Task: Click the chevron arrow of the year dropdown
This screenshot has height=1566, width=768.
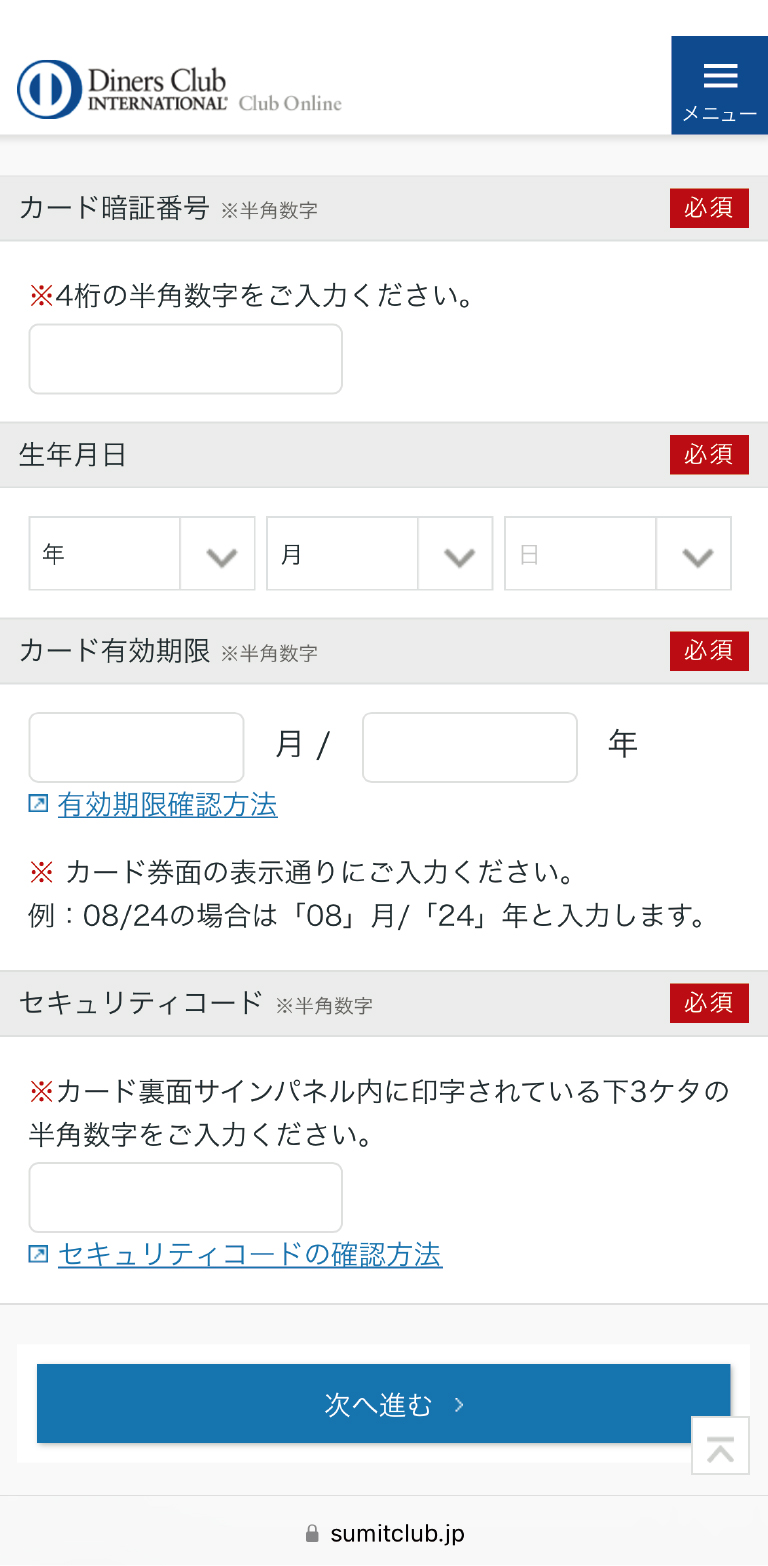Action: (220, 555)
